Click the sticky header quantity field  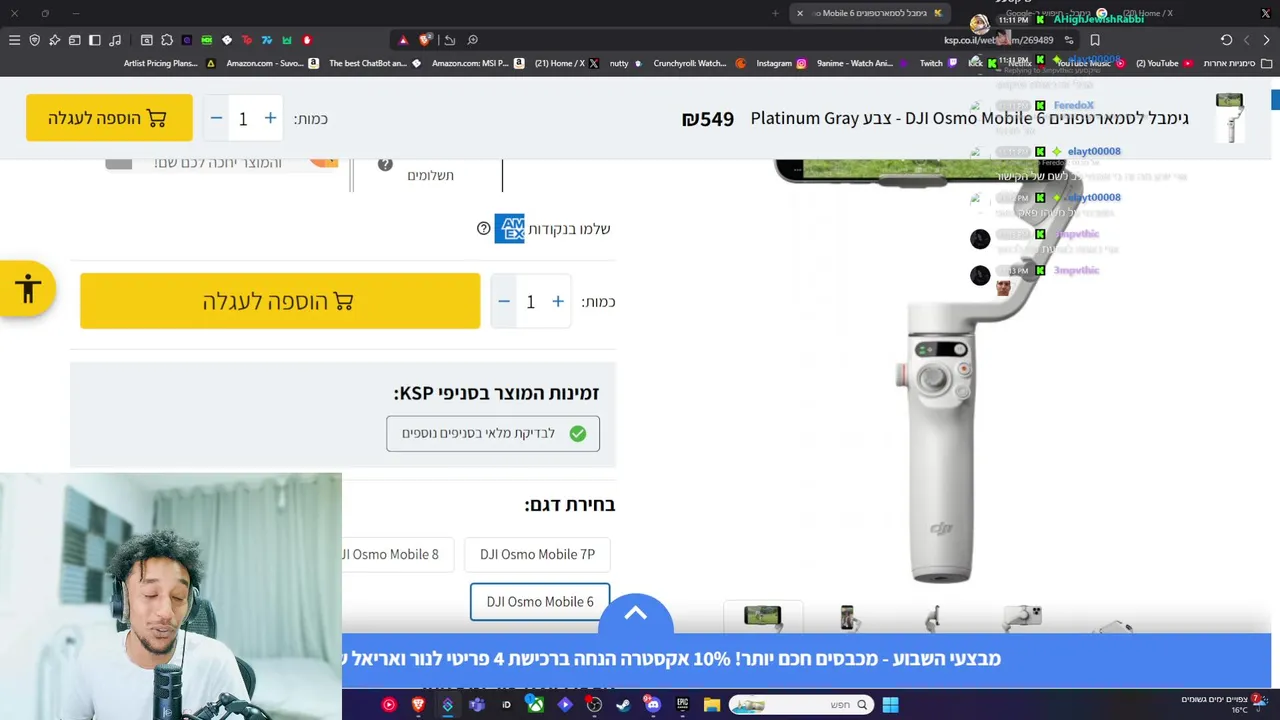tap(243, 119)
